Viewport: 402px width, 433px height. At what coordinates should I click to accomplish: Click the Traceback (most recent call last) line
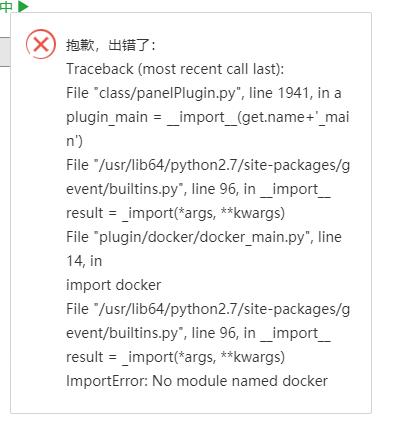click(175, 69)
